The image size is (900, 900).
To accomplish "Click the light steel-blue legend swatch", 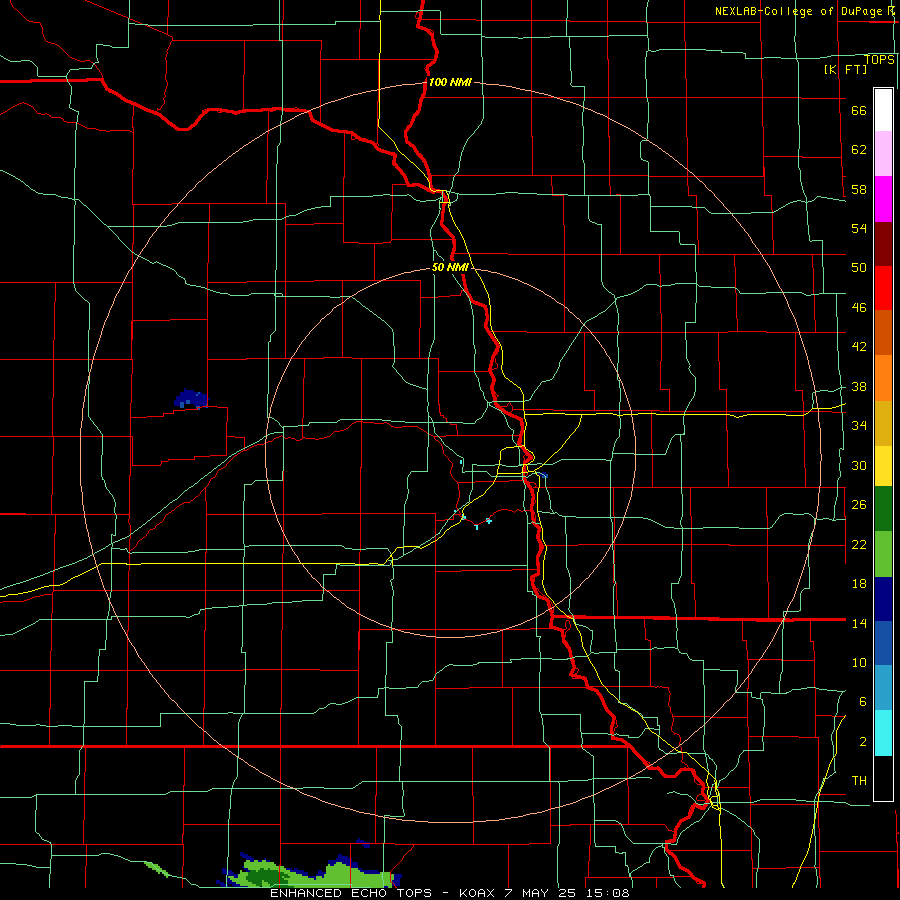I will [883, 688].
